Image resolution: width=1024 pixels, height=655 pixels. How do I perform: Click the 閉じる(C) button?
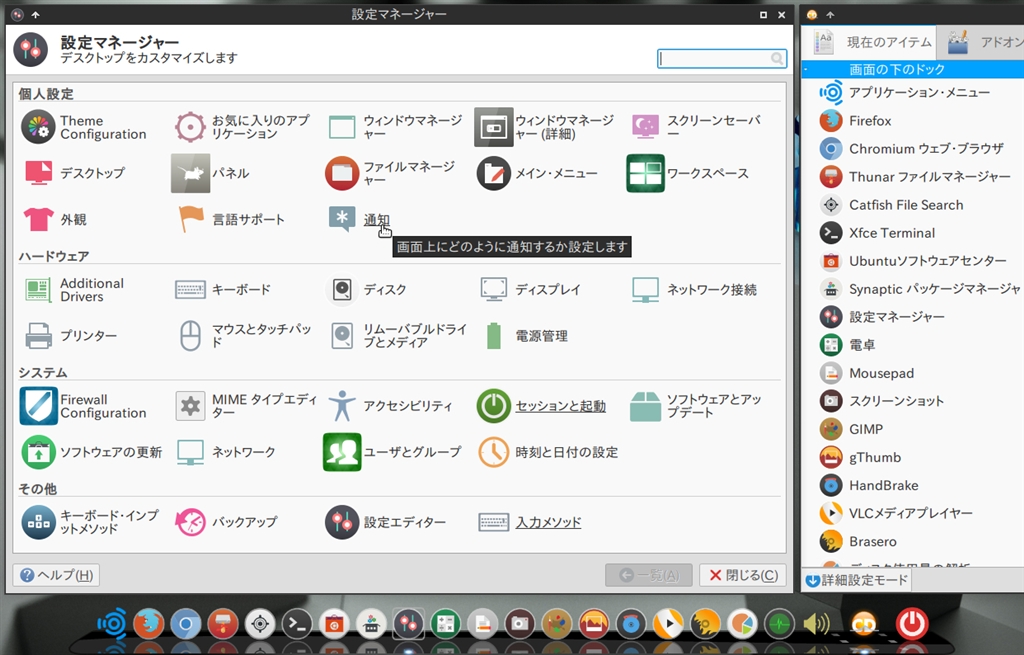pyautogui.click(x=743, y=575)
